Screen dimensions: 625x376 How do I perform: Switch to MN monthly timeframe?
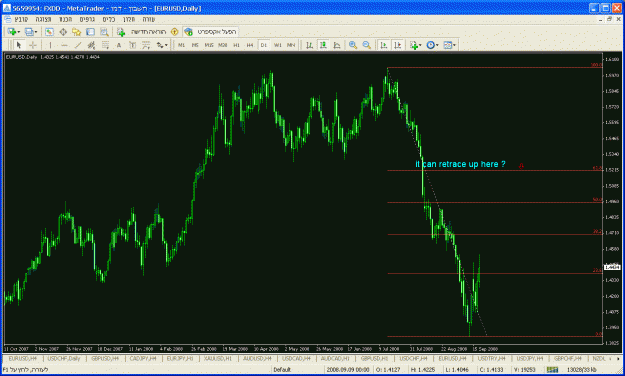tap(291, 45)
